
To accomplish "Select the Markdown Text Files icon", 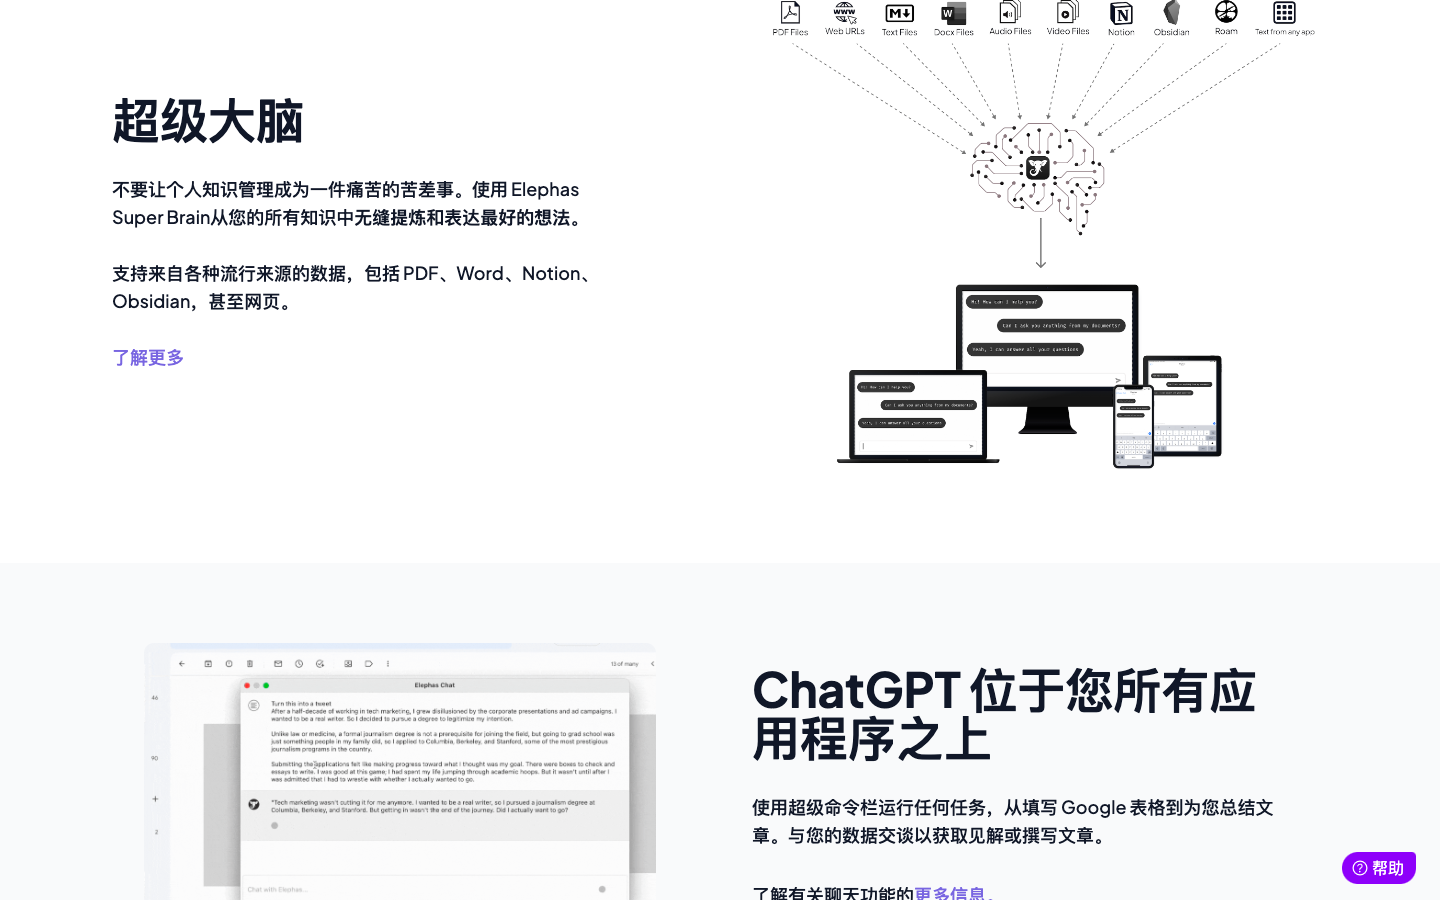I will [x=899, y=13].
